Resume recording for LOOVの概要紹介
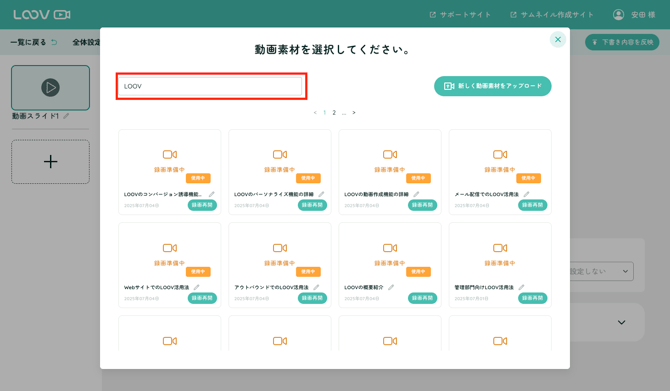This screenshot has width=670, height=391. [x=423, y=298]
